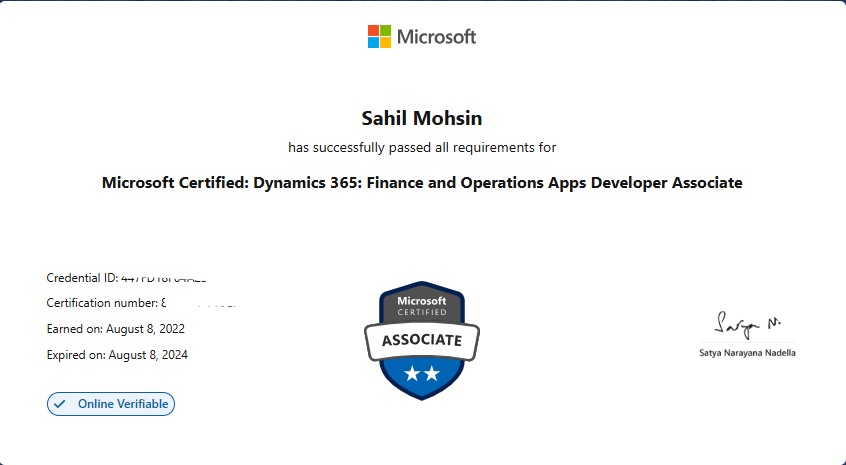Click the checkmark in Online Verifiable badge

pos(60,404)
